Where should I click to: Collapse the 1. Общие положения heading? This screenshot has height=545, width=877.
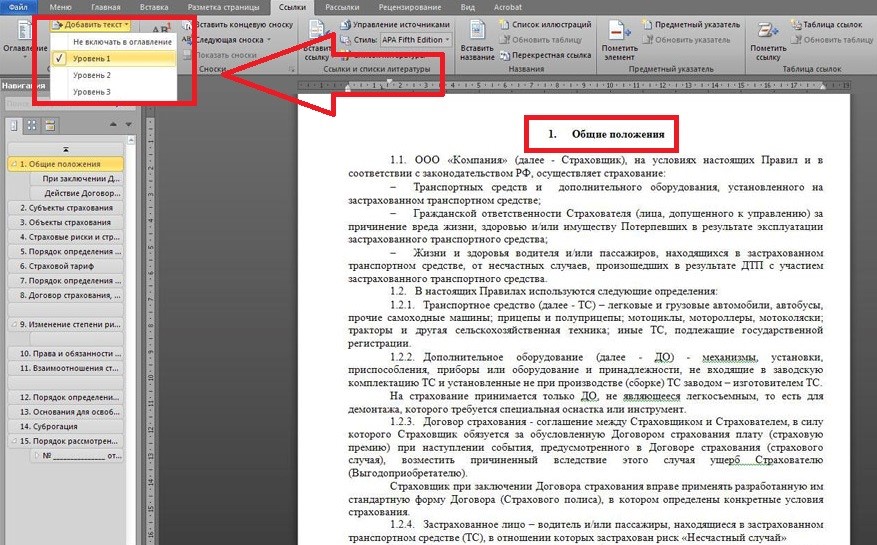14,164
